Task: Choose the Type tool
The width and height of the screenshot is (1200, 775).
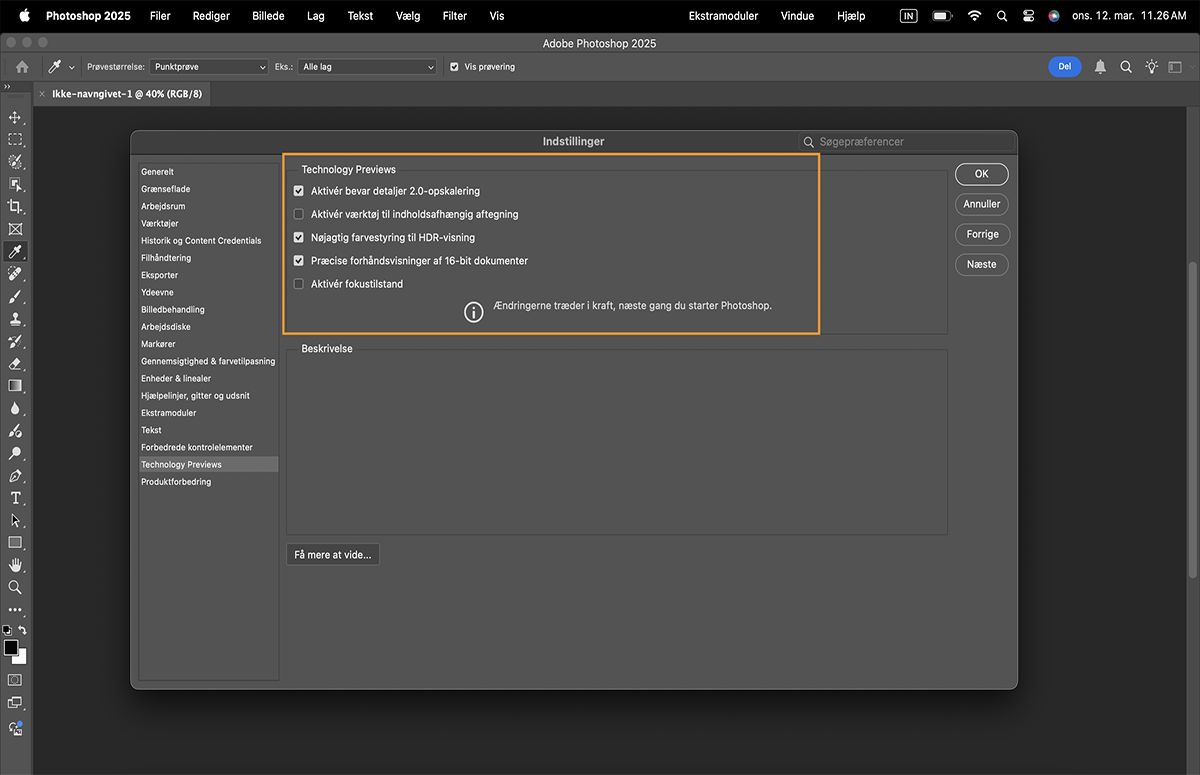Action: click(x=15, y=498)
